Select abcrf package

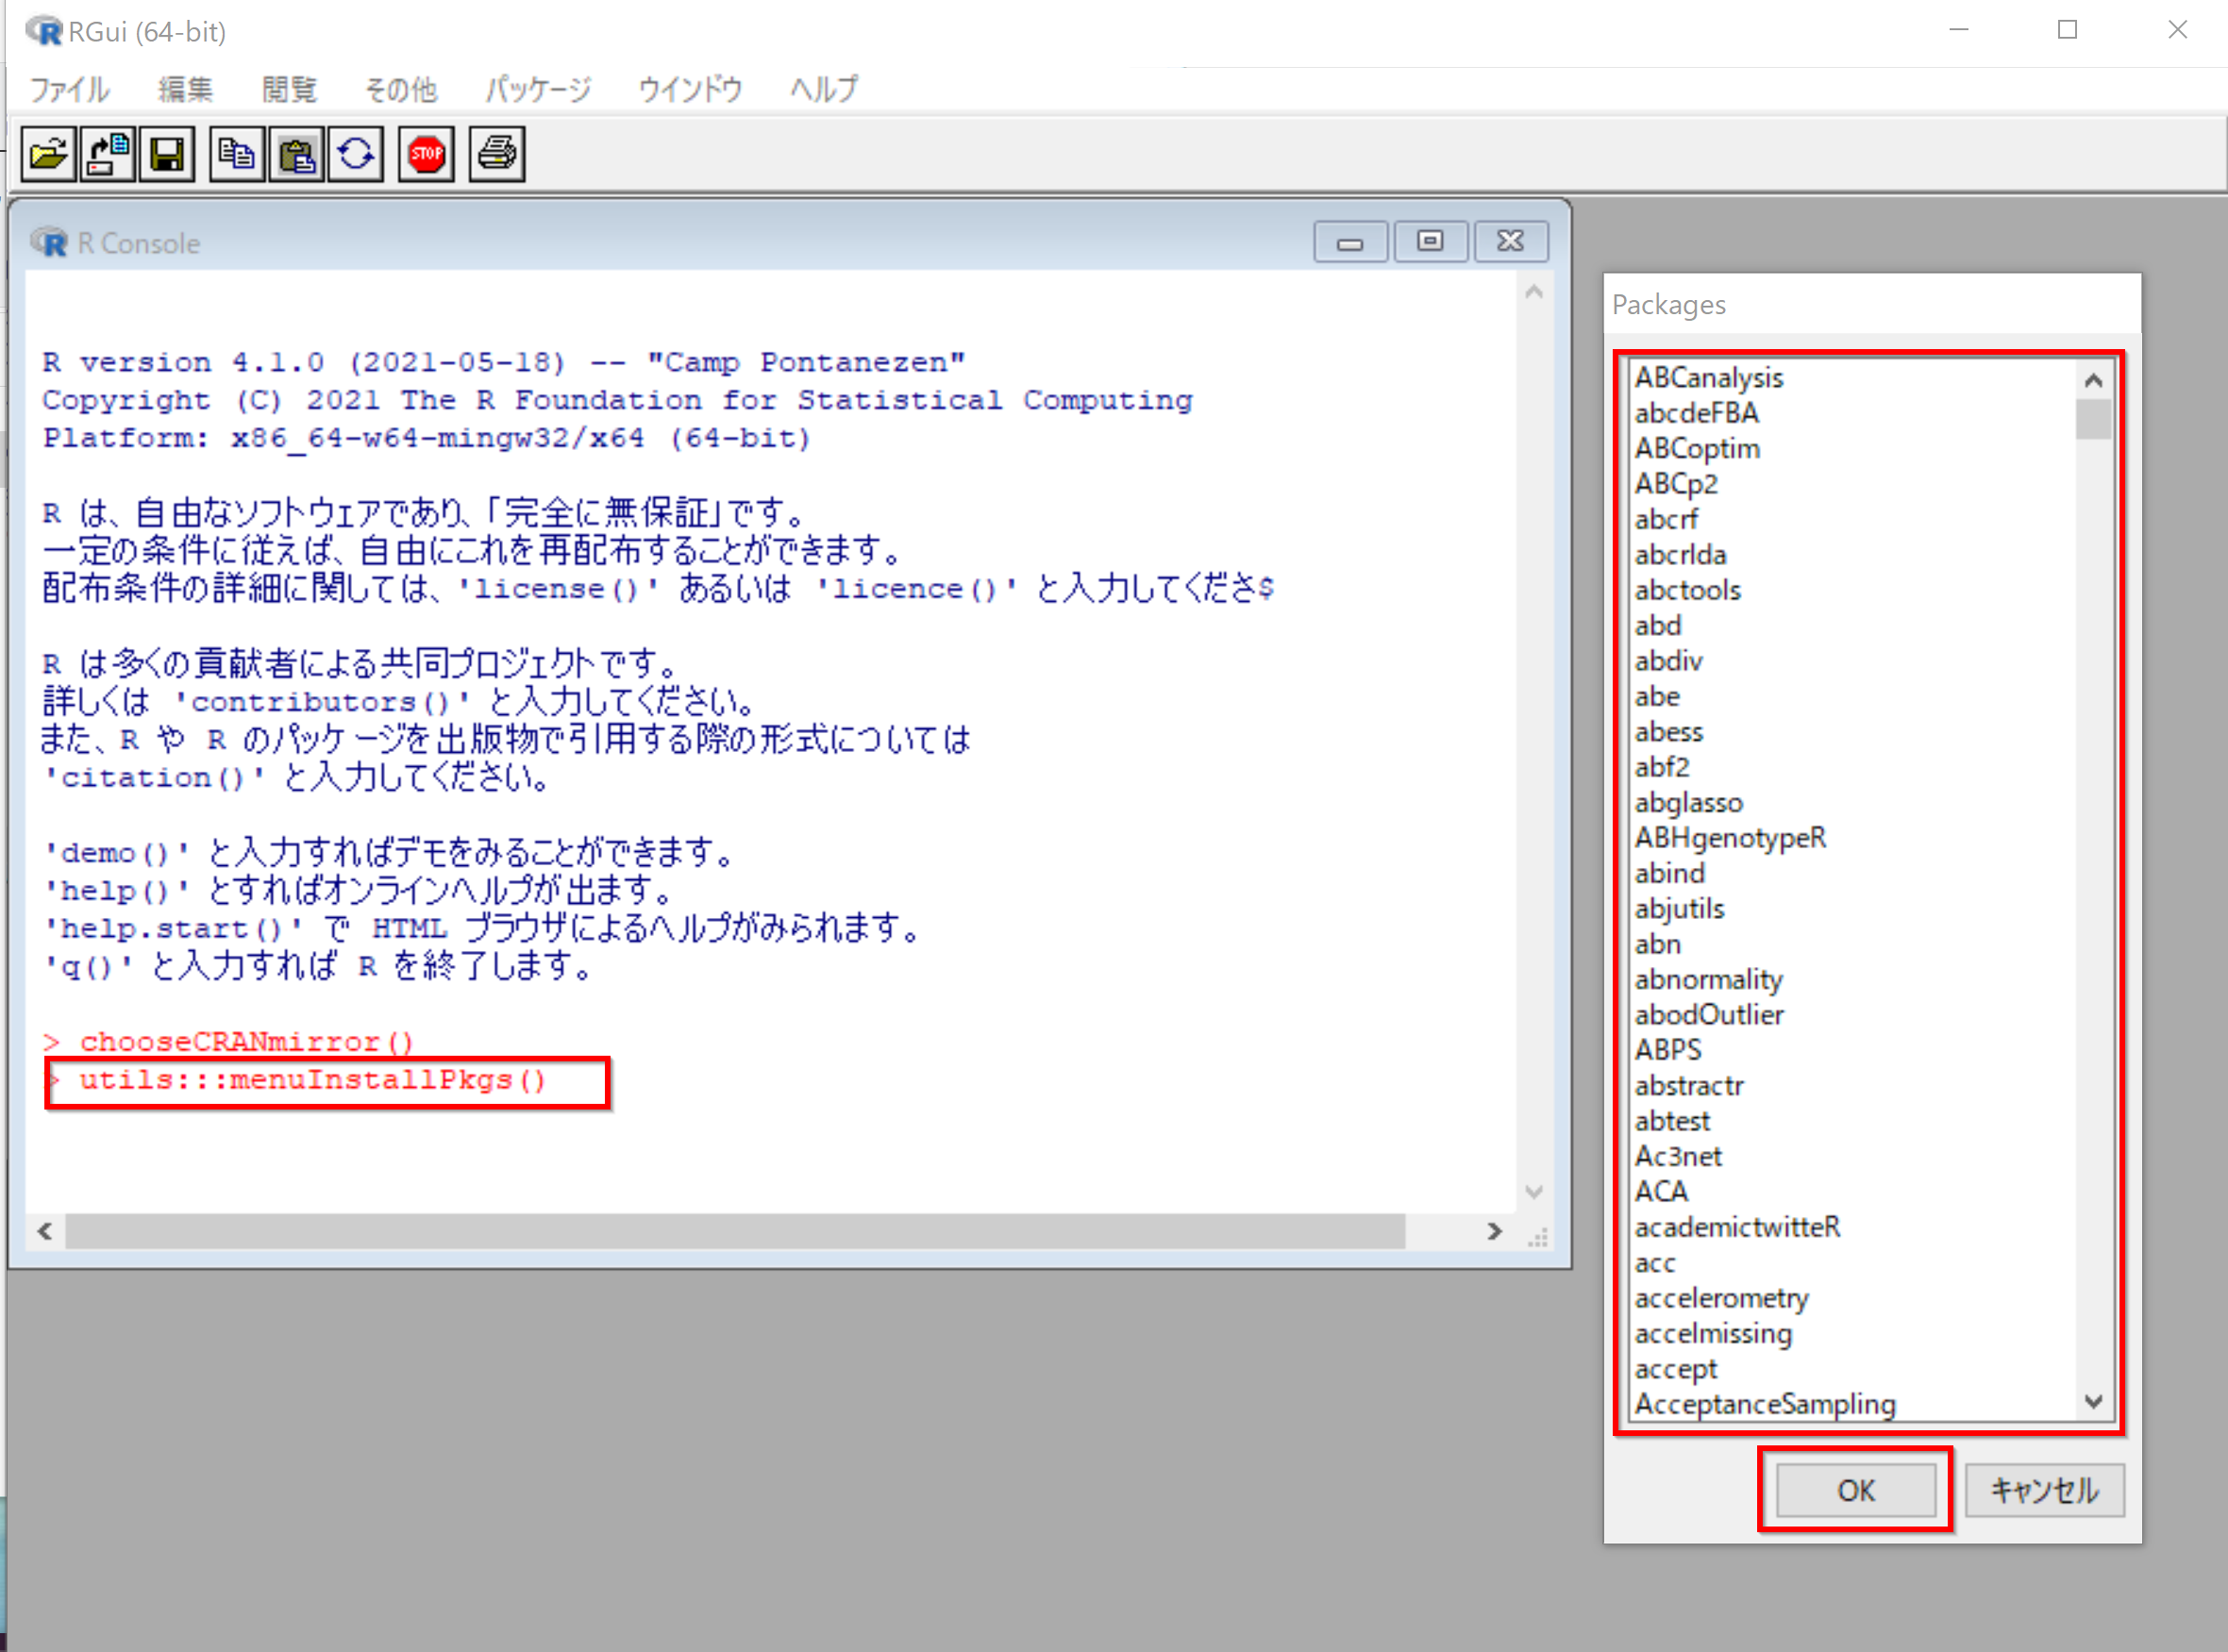pos(1852,520)
